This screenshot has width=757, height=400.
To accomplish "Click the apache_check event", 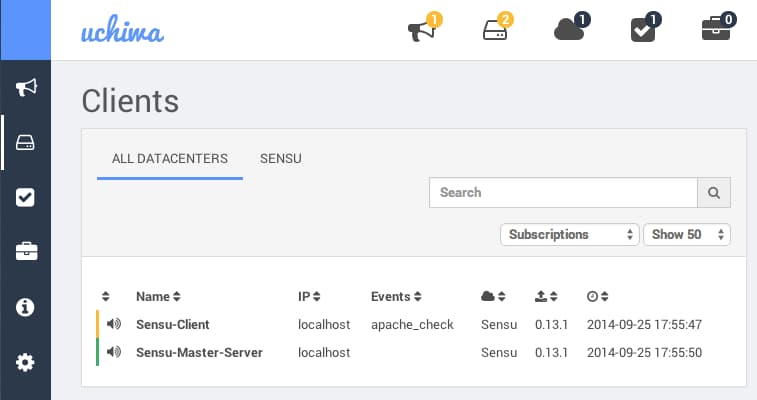I will click(x=412, y=325).
